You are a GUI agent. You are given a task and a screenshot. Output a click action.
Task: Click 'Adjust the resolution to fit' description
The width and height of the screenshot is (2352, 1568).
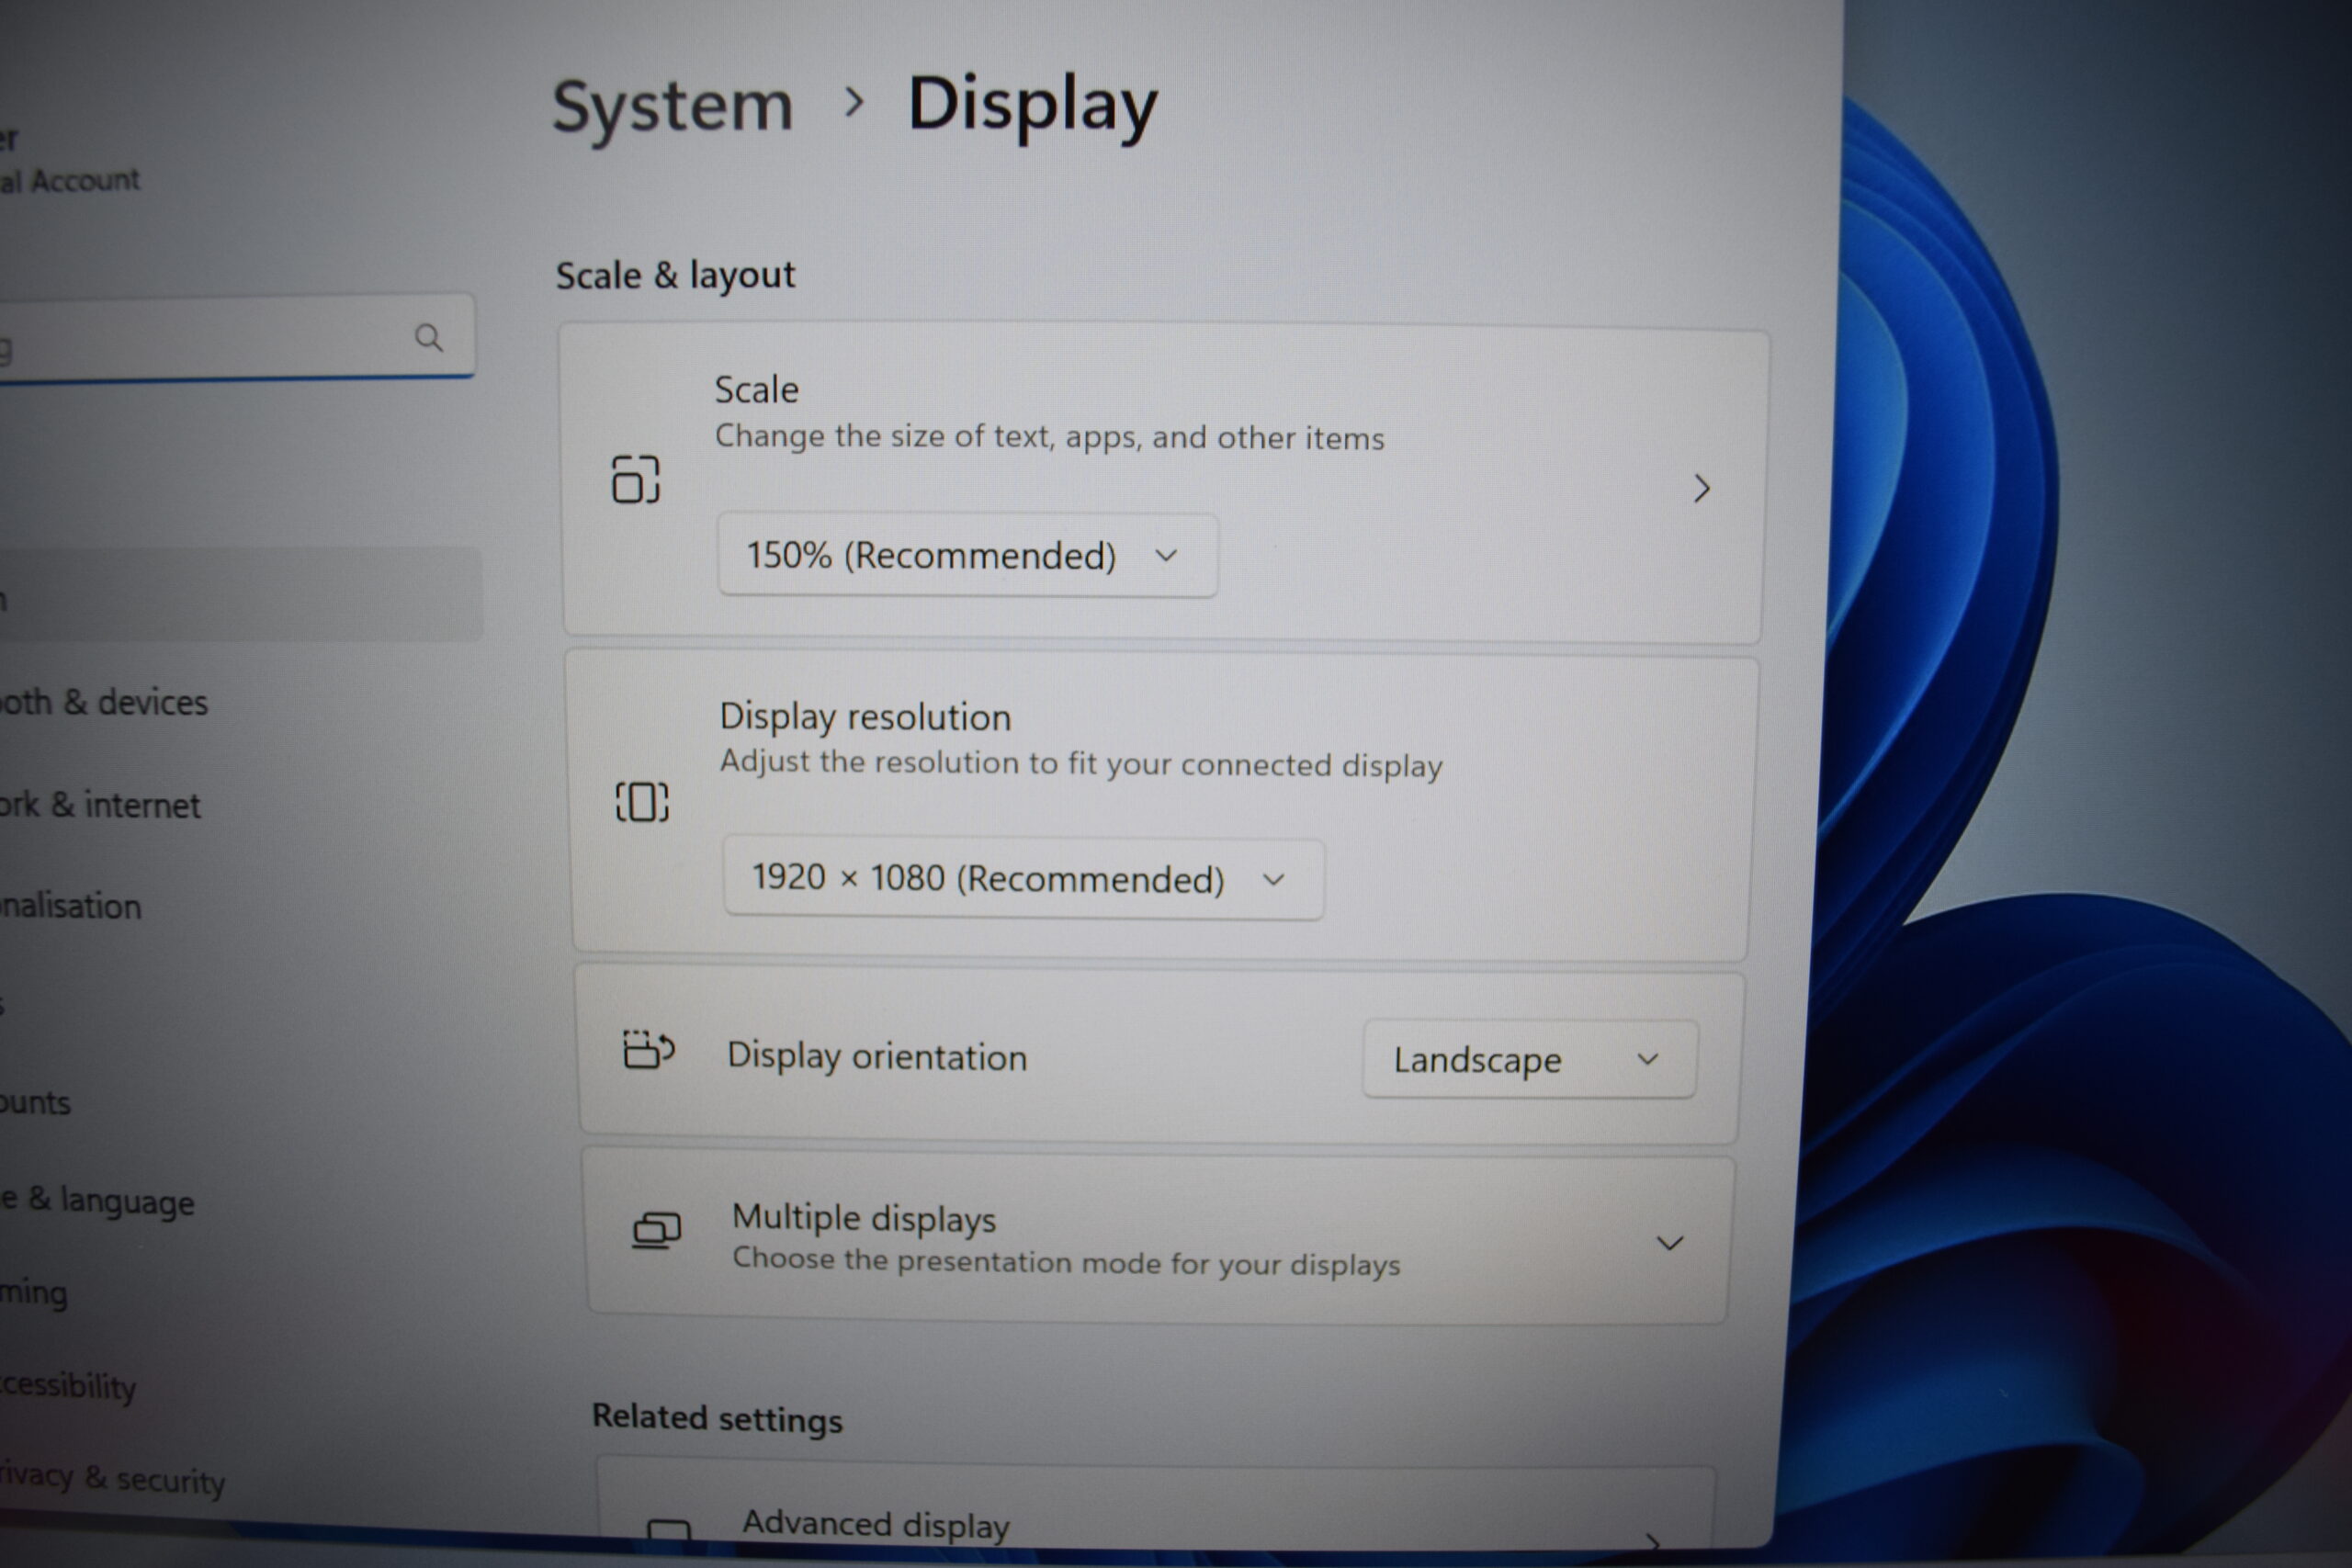(x=1081, y=765)
